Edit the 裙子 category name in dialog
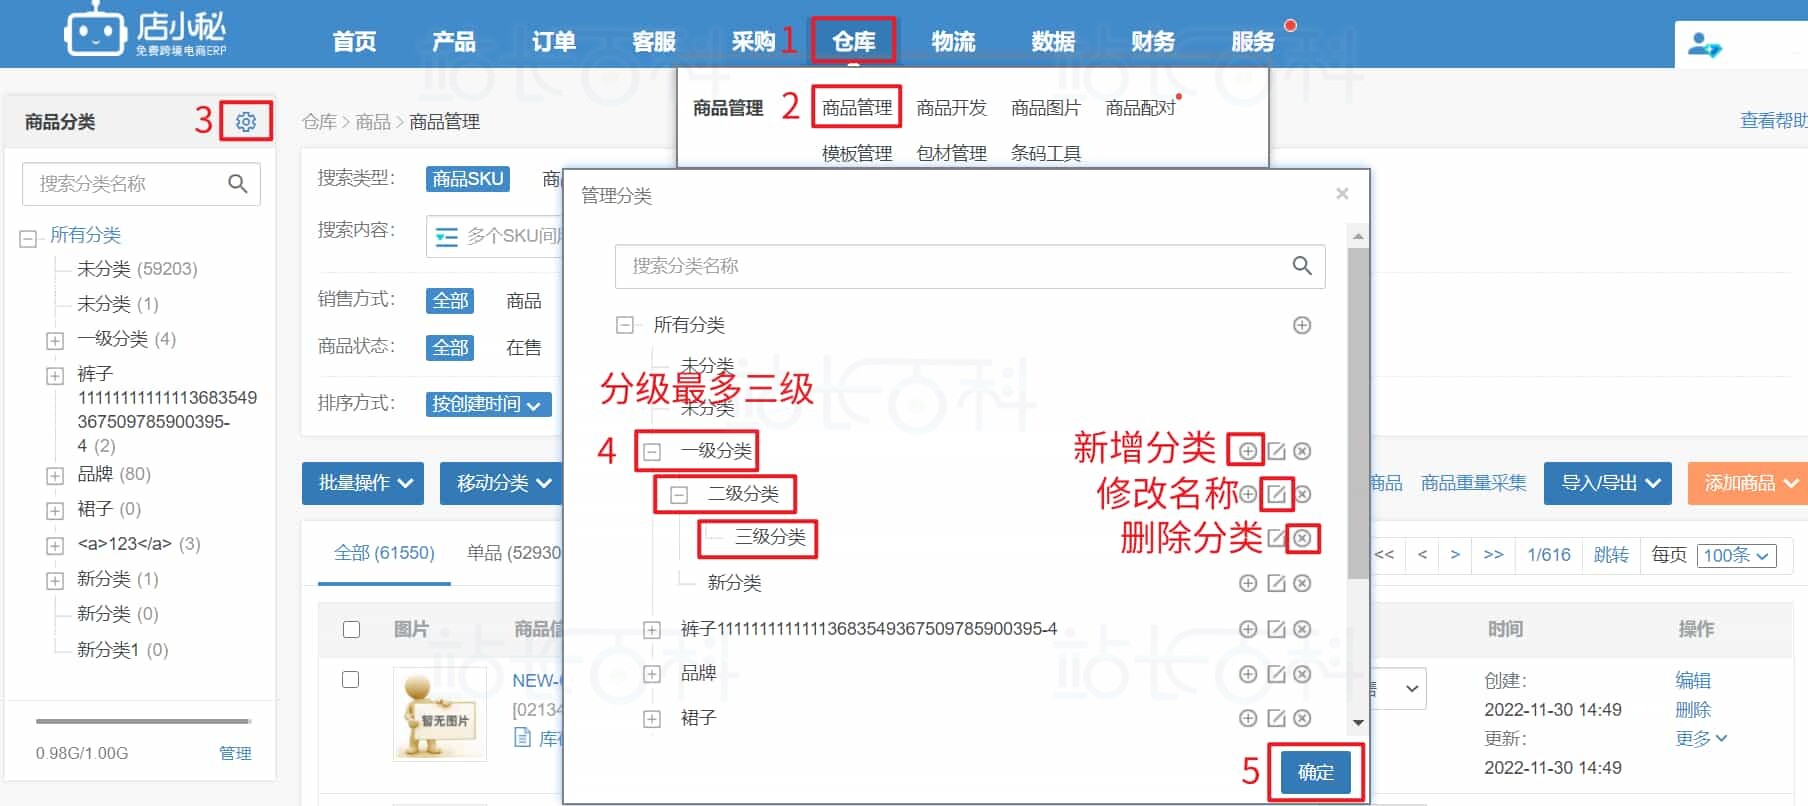 (1276, 718)
